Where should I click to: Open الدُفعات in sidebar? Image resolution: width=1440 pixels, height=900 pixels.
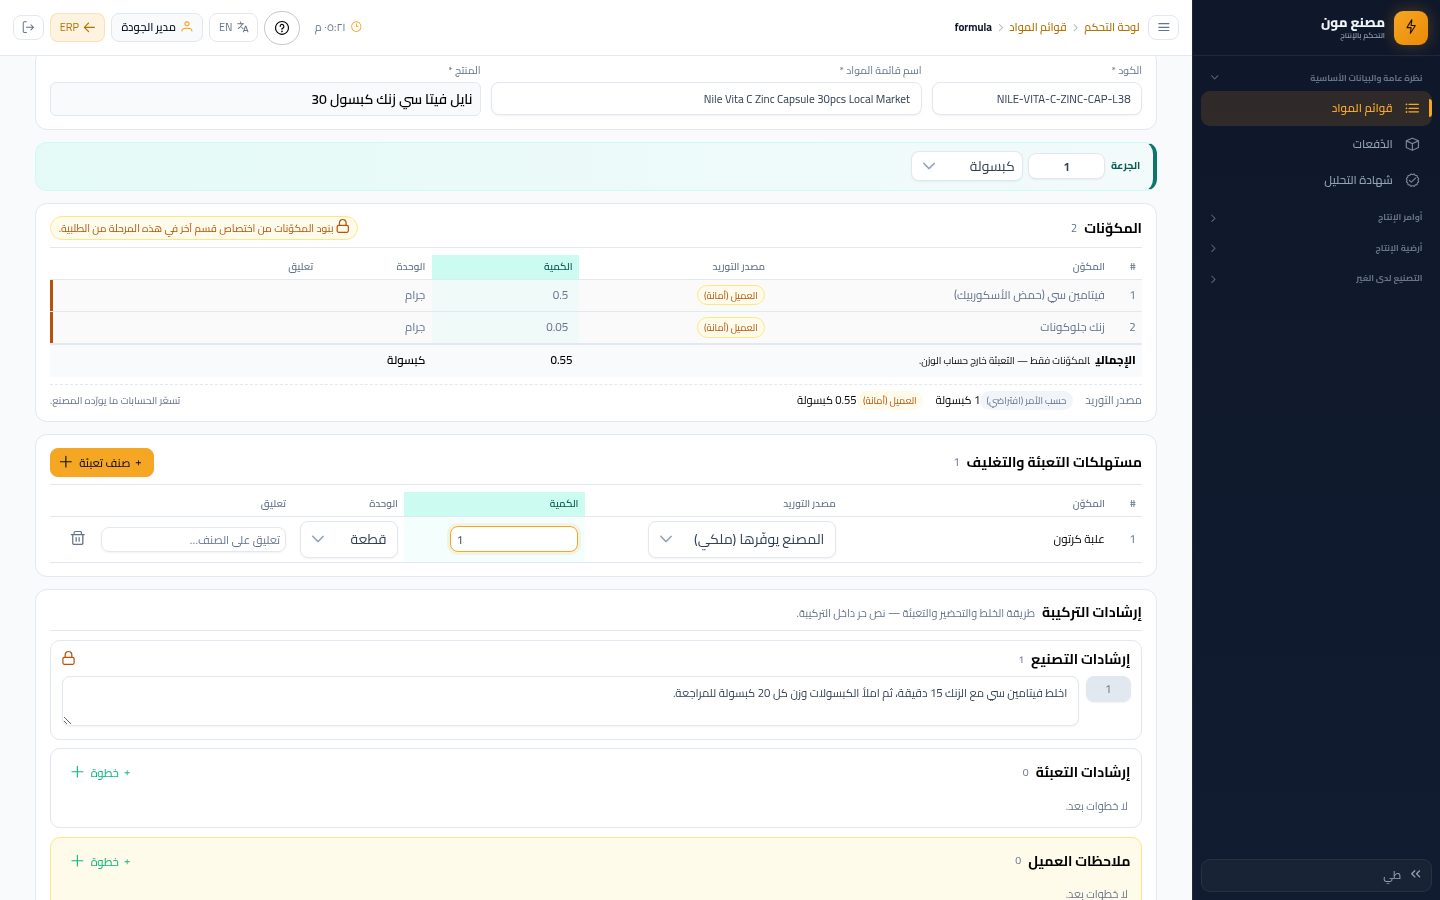pyautogui.click(x=1316, y=144)
